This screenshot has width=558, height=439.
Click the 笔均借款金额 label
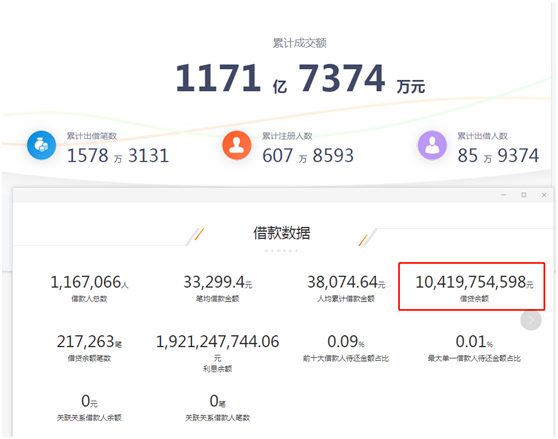click(217, 299)
